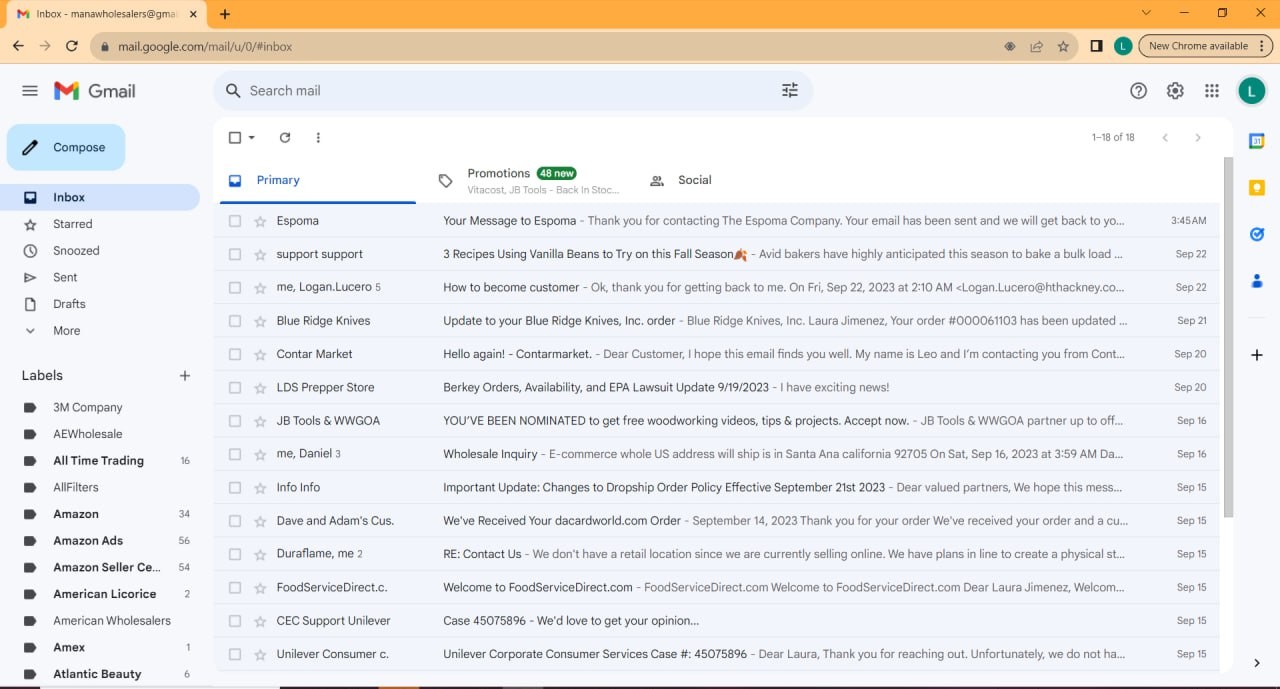The height and width of the screenshot is (689, 1280).
Task: Refresh the inbox
Action: (x=285, y=138)
